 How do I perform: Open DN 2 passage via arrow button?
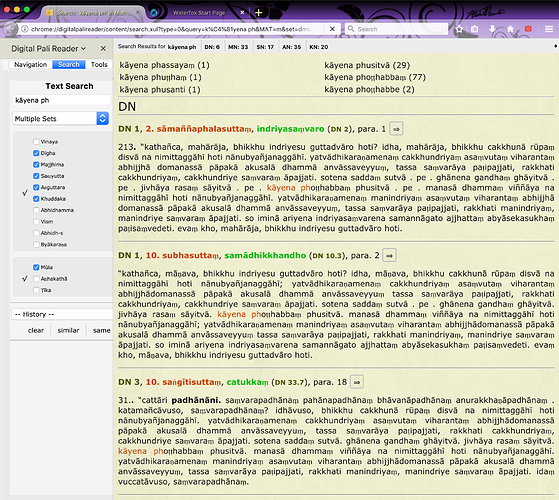coord(396,129)
